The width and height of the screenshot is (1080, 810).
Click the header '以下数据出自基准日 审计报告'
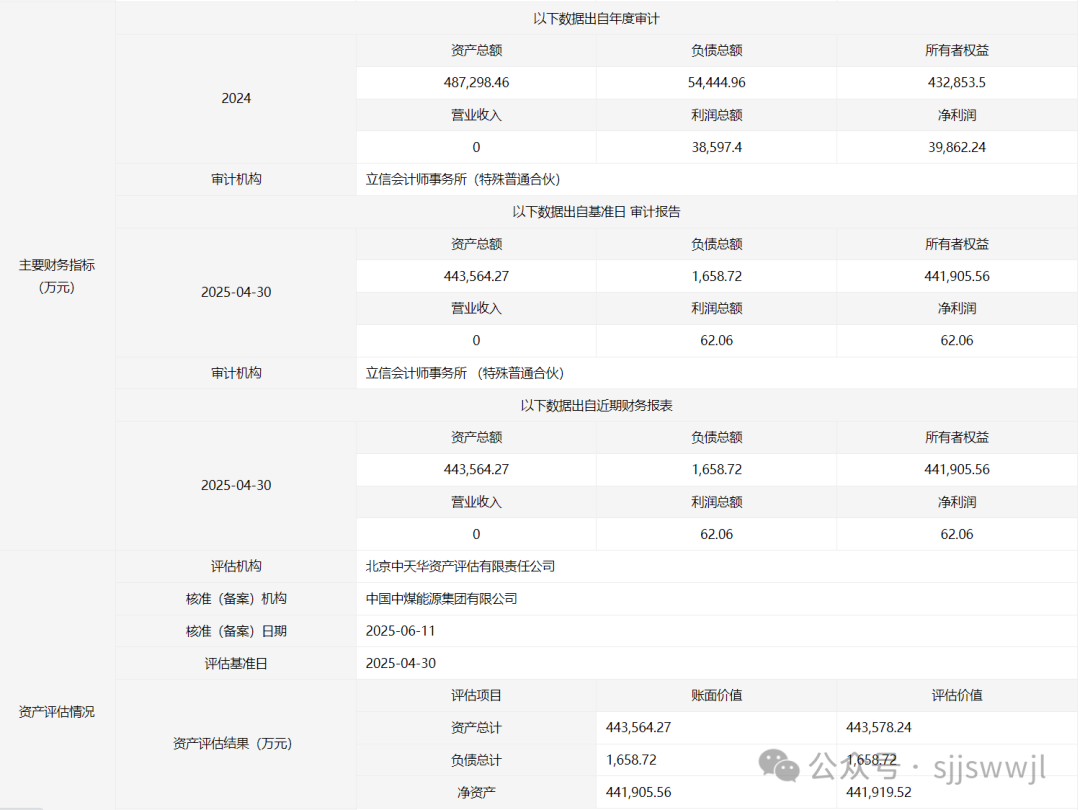(596, 212)
